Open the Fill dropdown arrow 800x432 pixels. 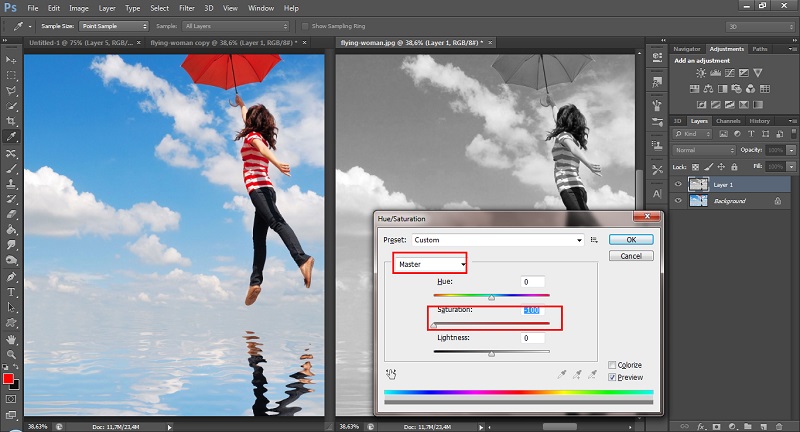[x=791, y=166]
